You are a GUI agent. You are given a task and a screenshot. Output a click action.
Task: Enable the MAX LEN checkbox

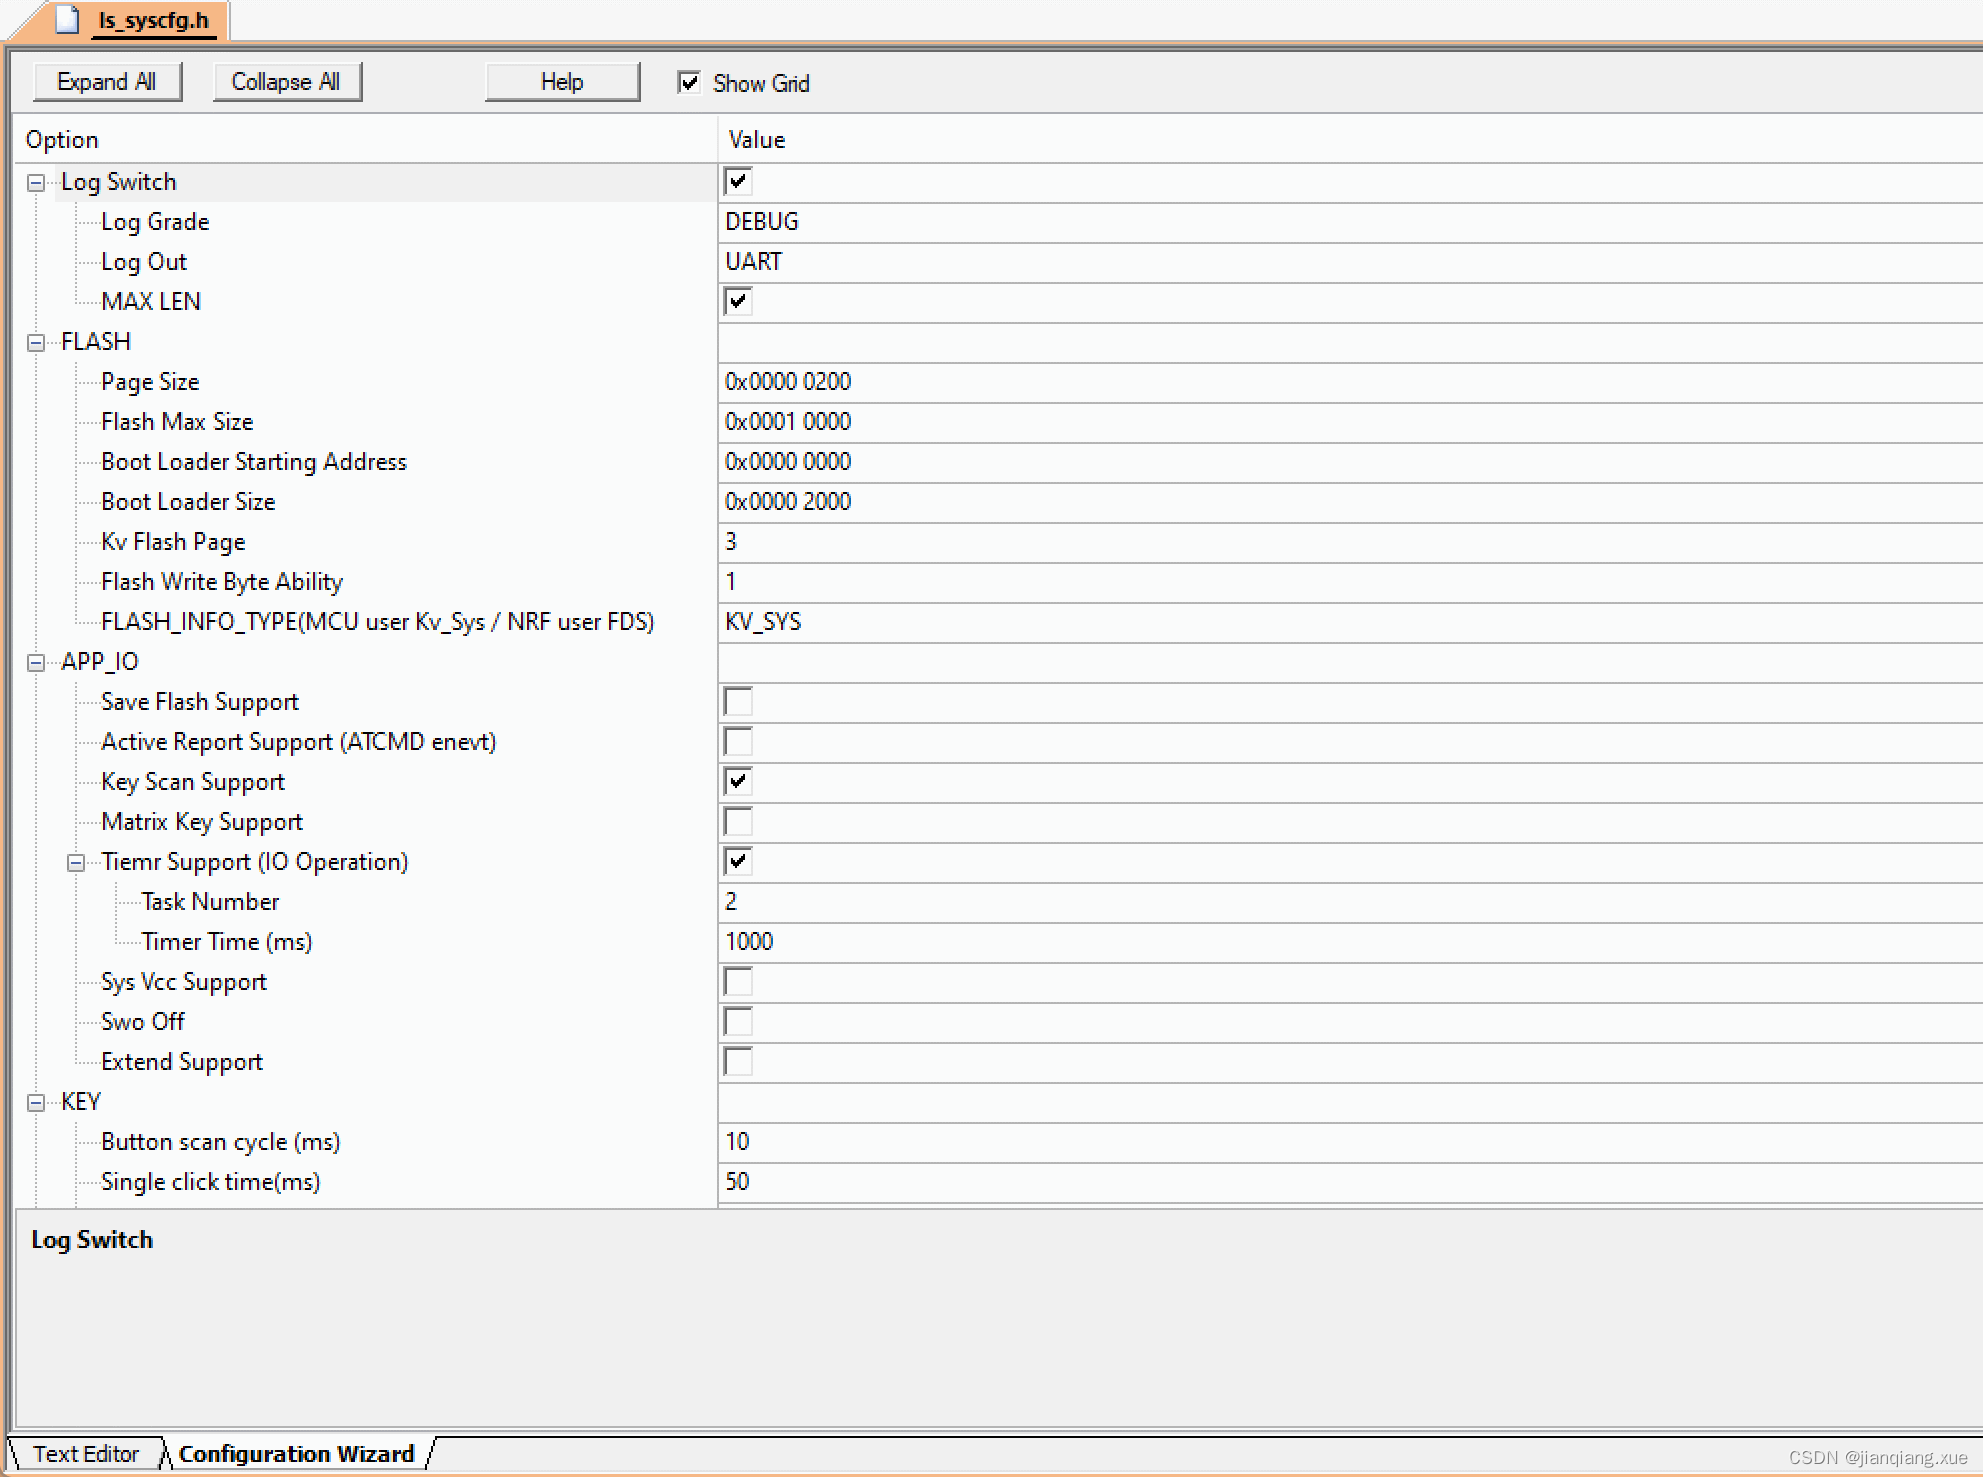[737, 301]
